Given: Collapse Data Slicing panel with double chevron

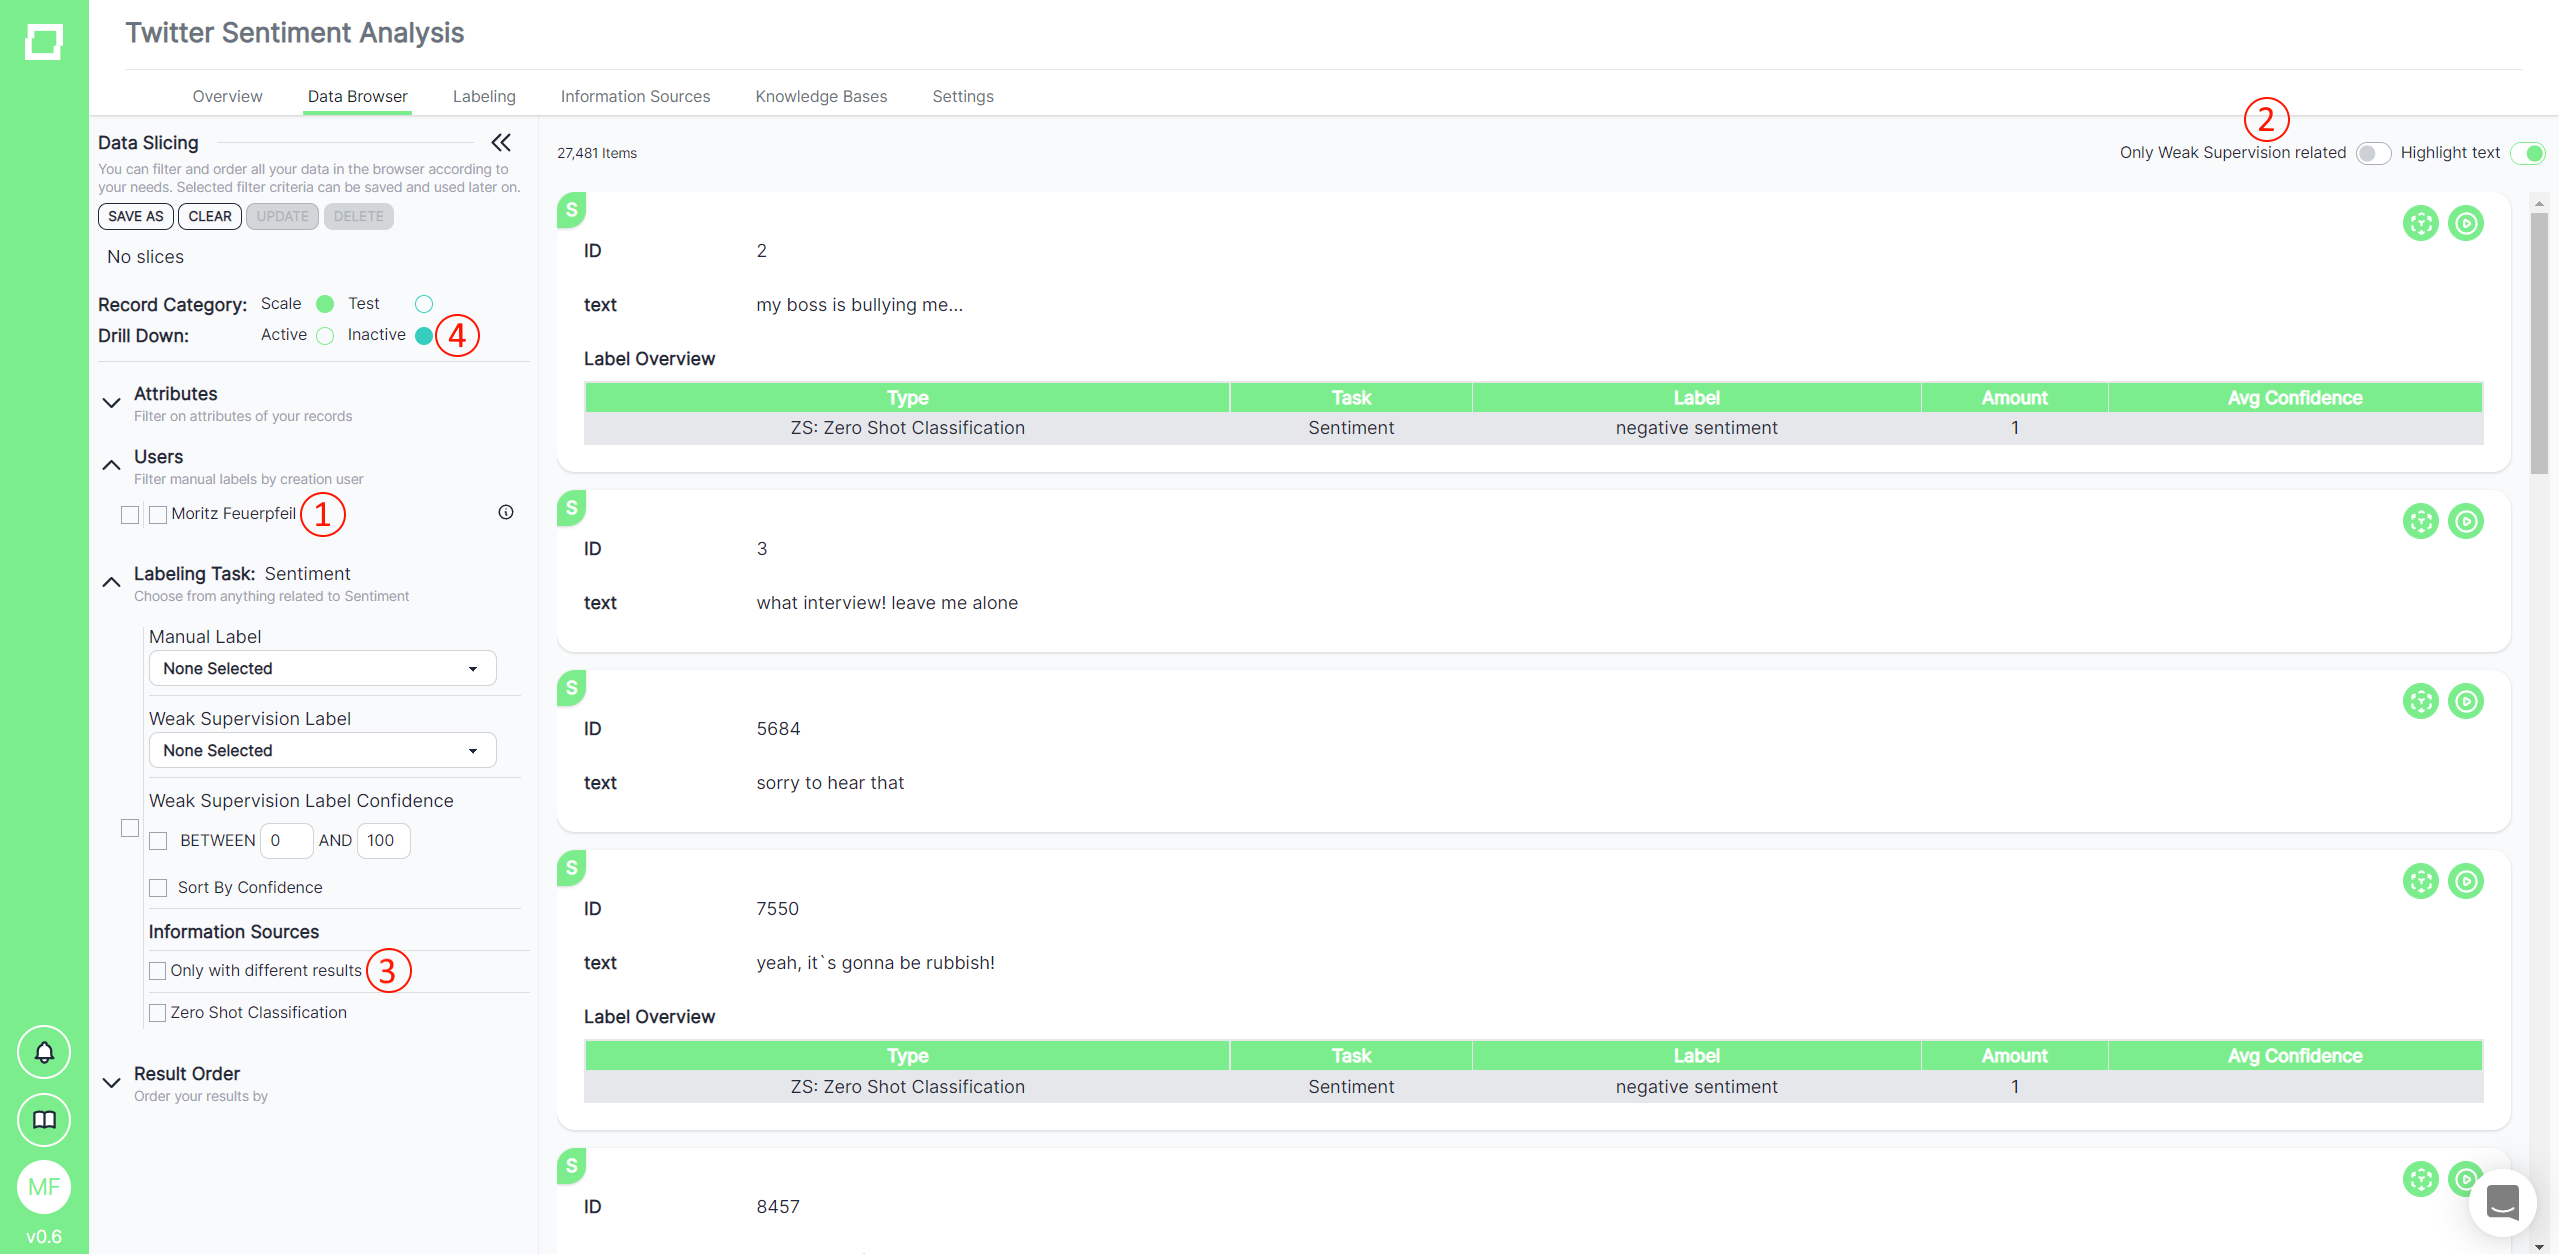Looking at the screenshot, I should [x=501, y=143].
